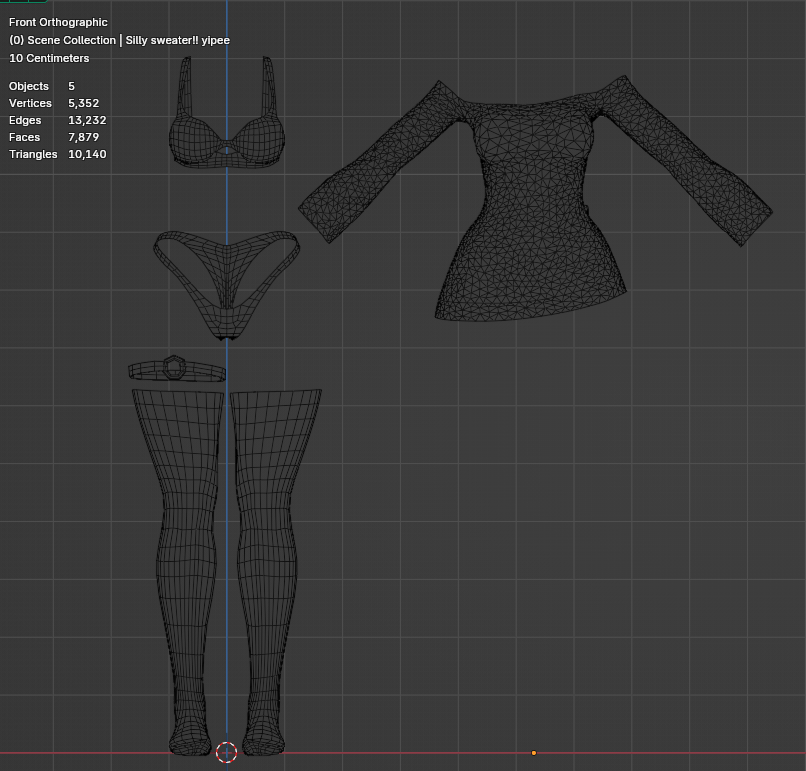Click the garter band strap mesh
Image resolution: width=806 pixels, height=771 pixels.
pyautogui.click(x=177, y=370)
